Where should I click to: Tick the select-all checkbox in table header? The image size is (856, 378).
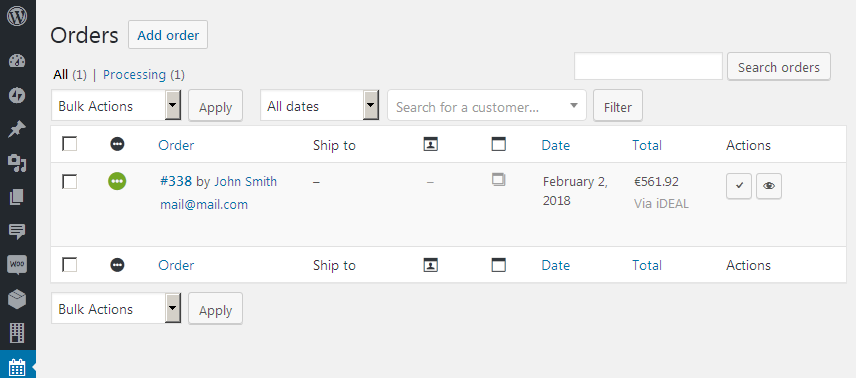pos(69,144)
